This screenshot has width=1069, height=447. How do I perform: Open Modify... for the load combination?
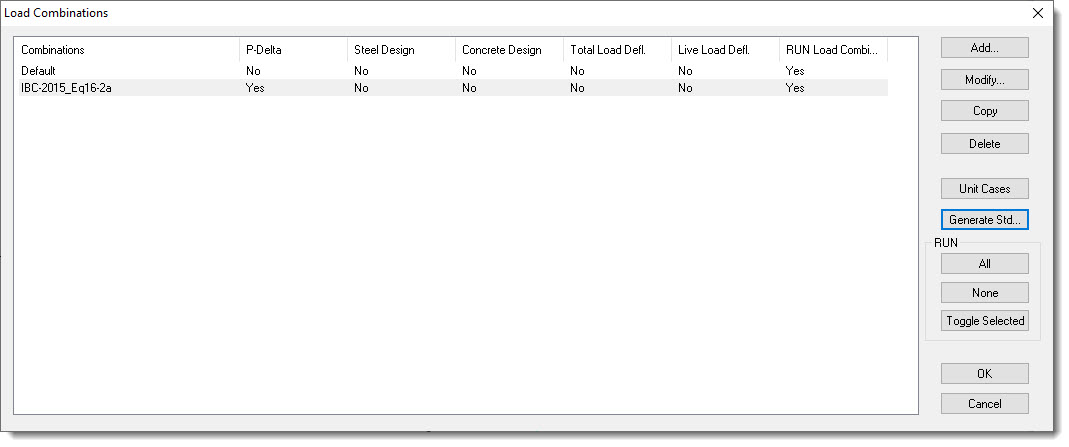pyautogui.click(x=984, y=80)
